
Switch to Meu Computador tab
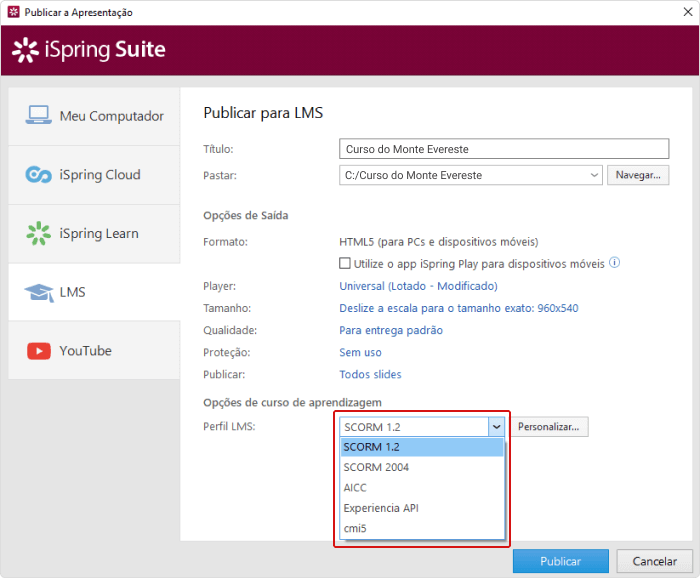point(94,116)
